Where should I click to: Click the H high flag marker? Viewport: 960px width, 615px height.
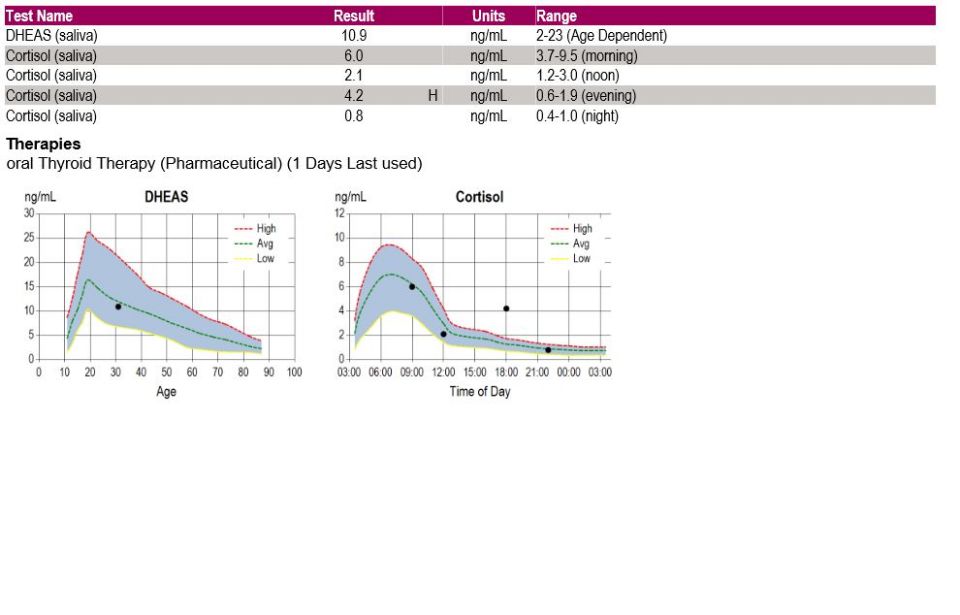433,96
